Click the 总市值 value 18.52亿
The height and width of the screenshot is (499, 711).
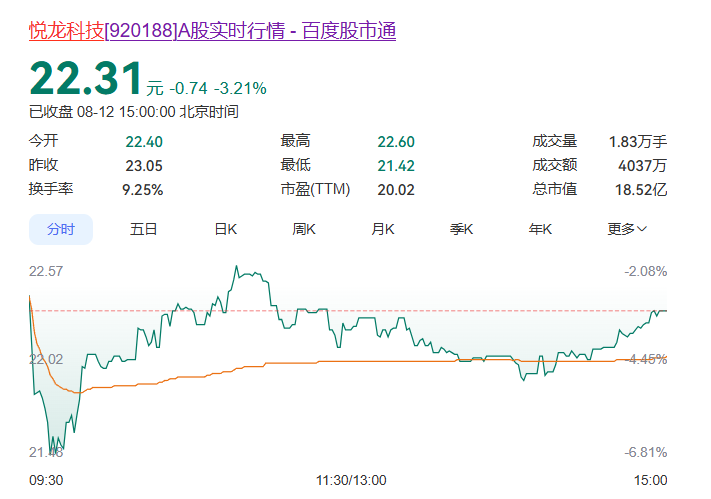(x=641, y=190)
